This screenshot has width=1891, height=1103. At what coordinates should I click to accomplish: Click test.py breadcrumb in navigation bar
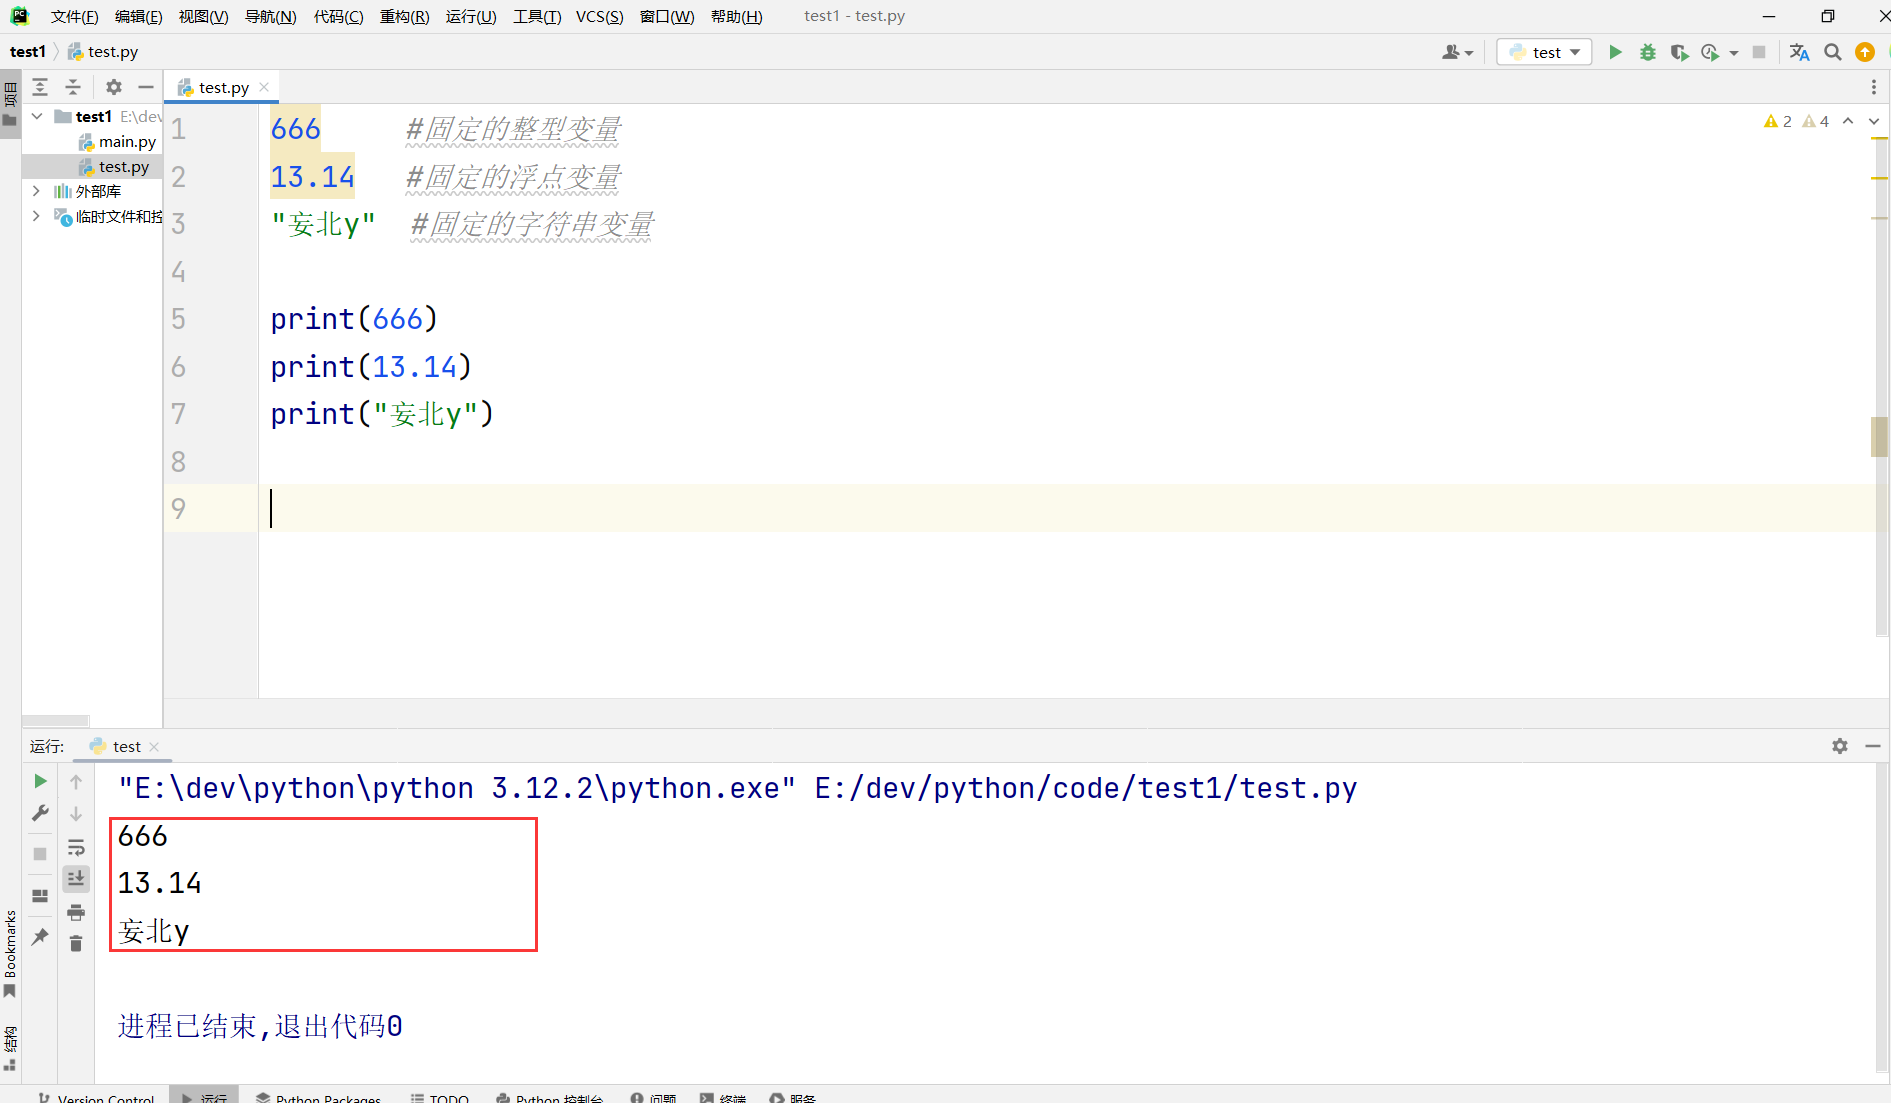click(x=103, y=52)
